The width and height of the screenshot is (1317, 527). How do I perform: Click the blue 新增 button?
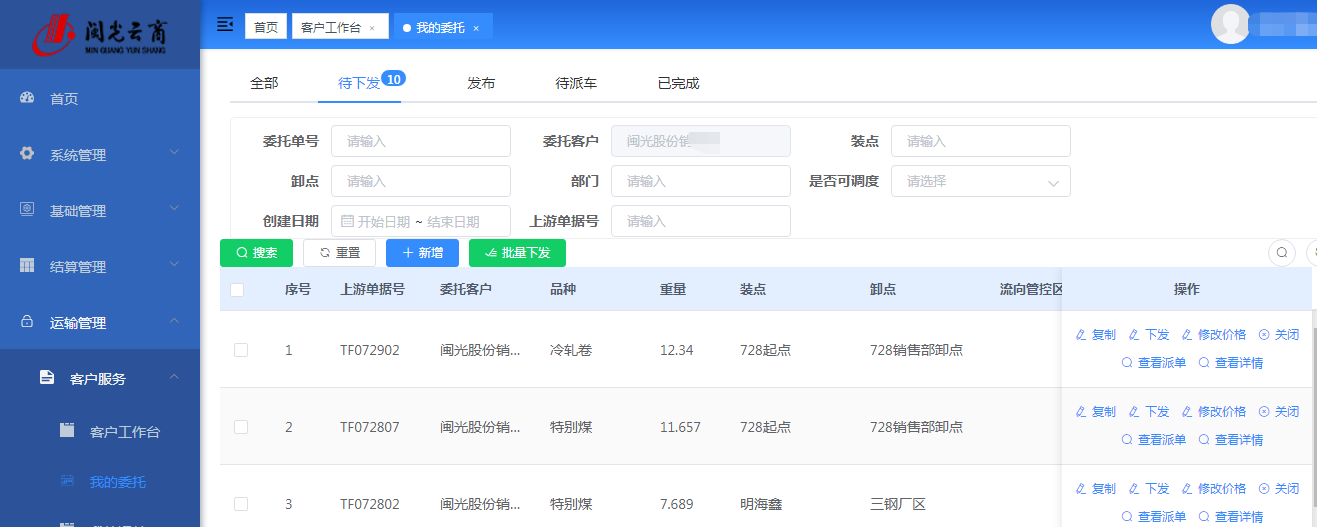[x=422, y=253]
